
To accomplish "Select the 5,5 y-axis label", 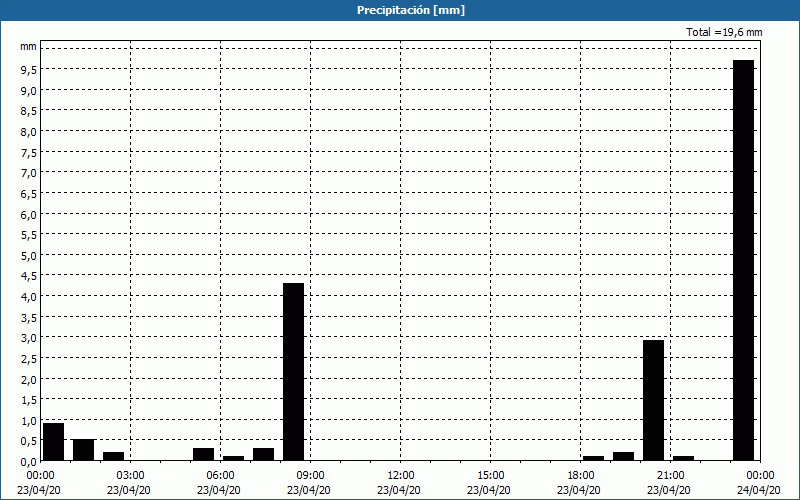I will [x=29, y=235].
